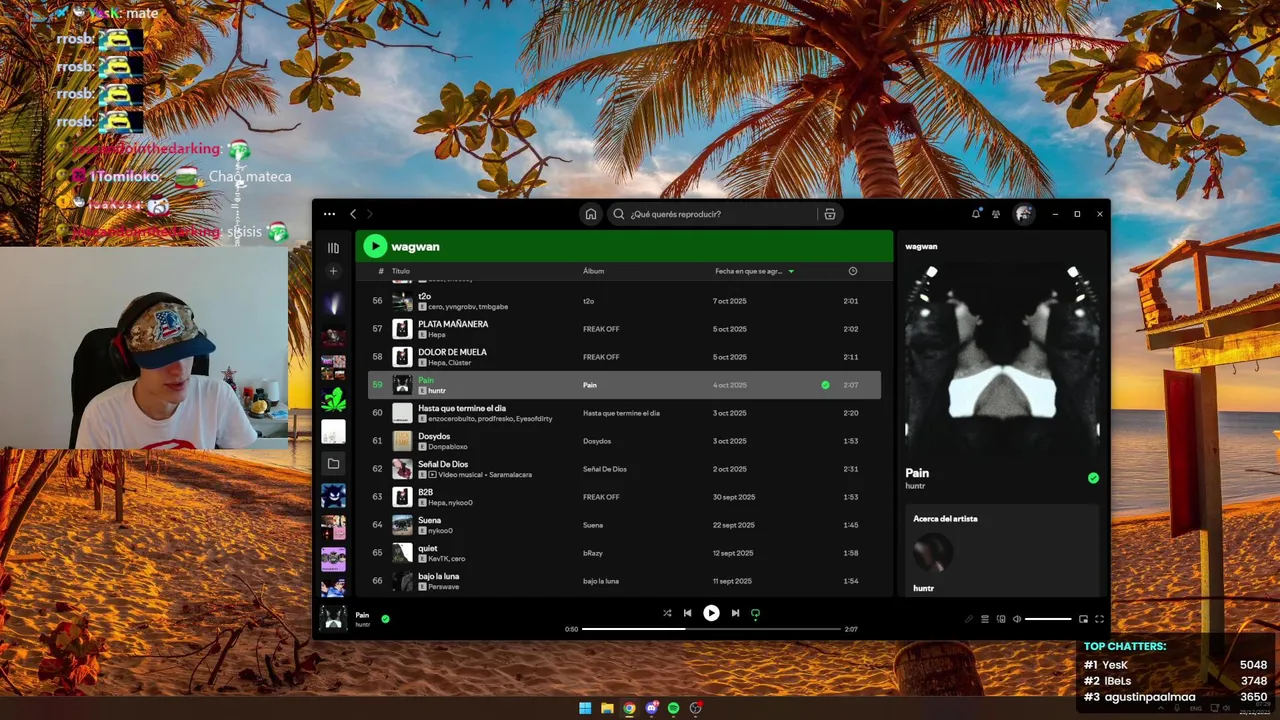
Task: Sort by Título column header
Action: (x=401, y=271)
